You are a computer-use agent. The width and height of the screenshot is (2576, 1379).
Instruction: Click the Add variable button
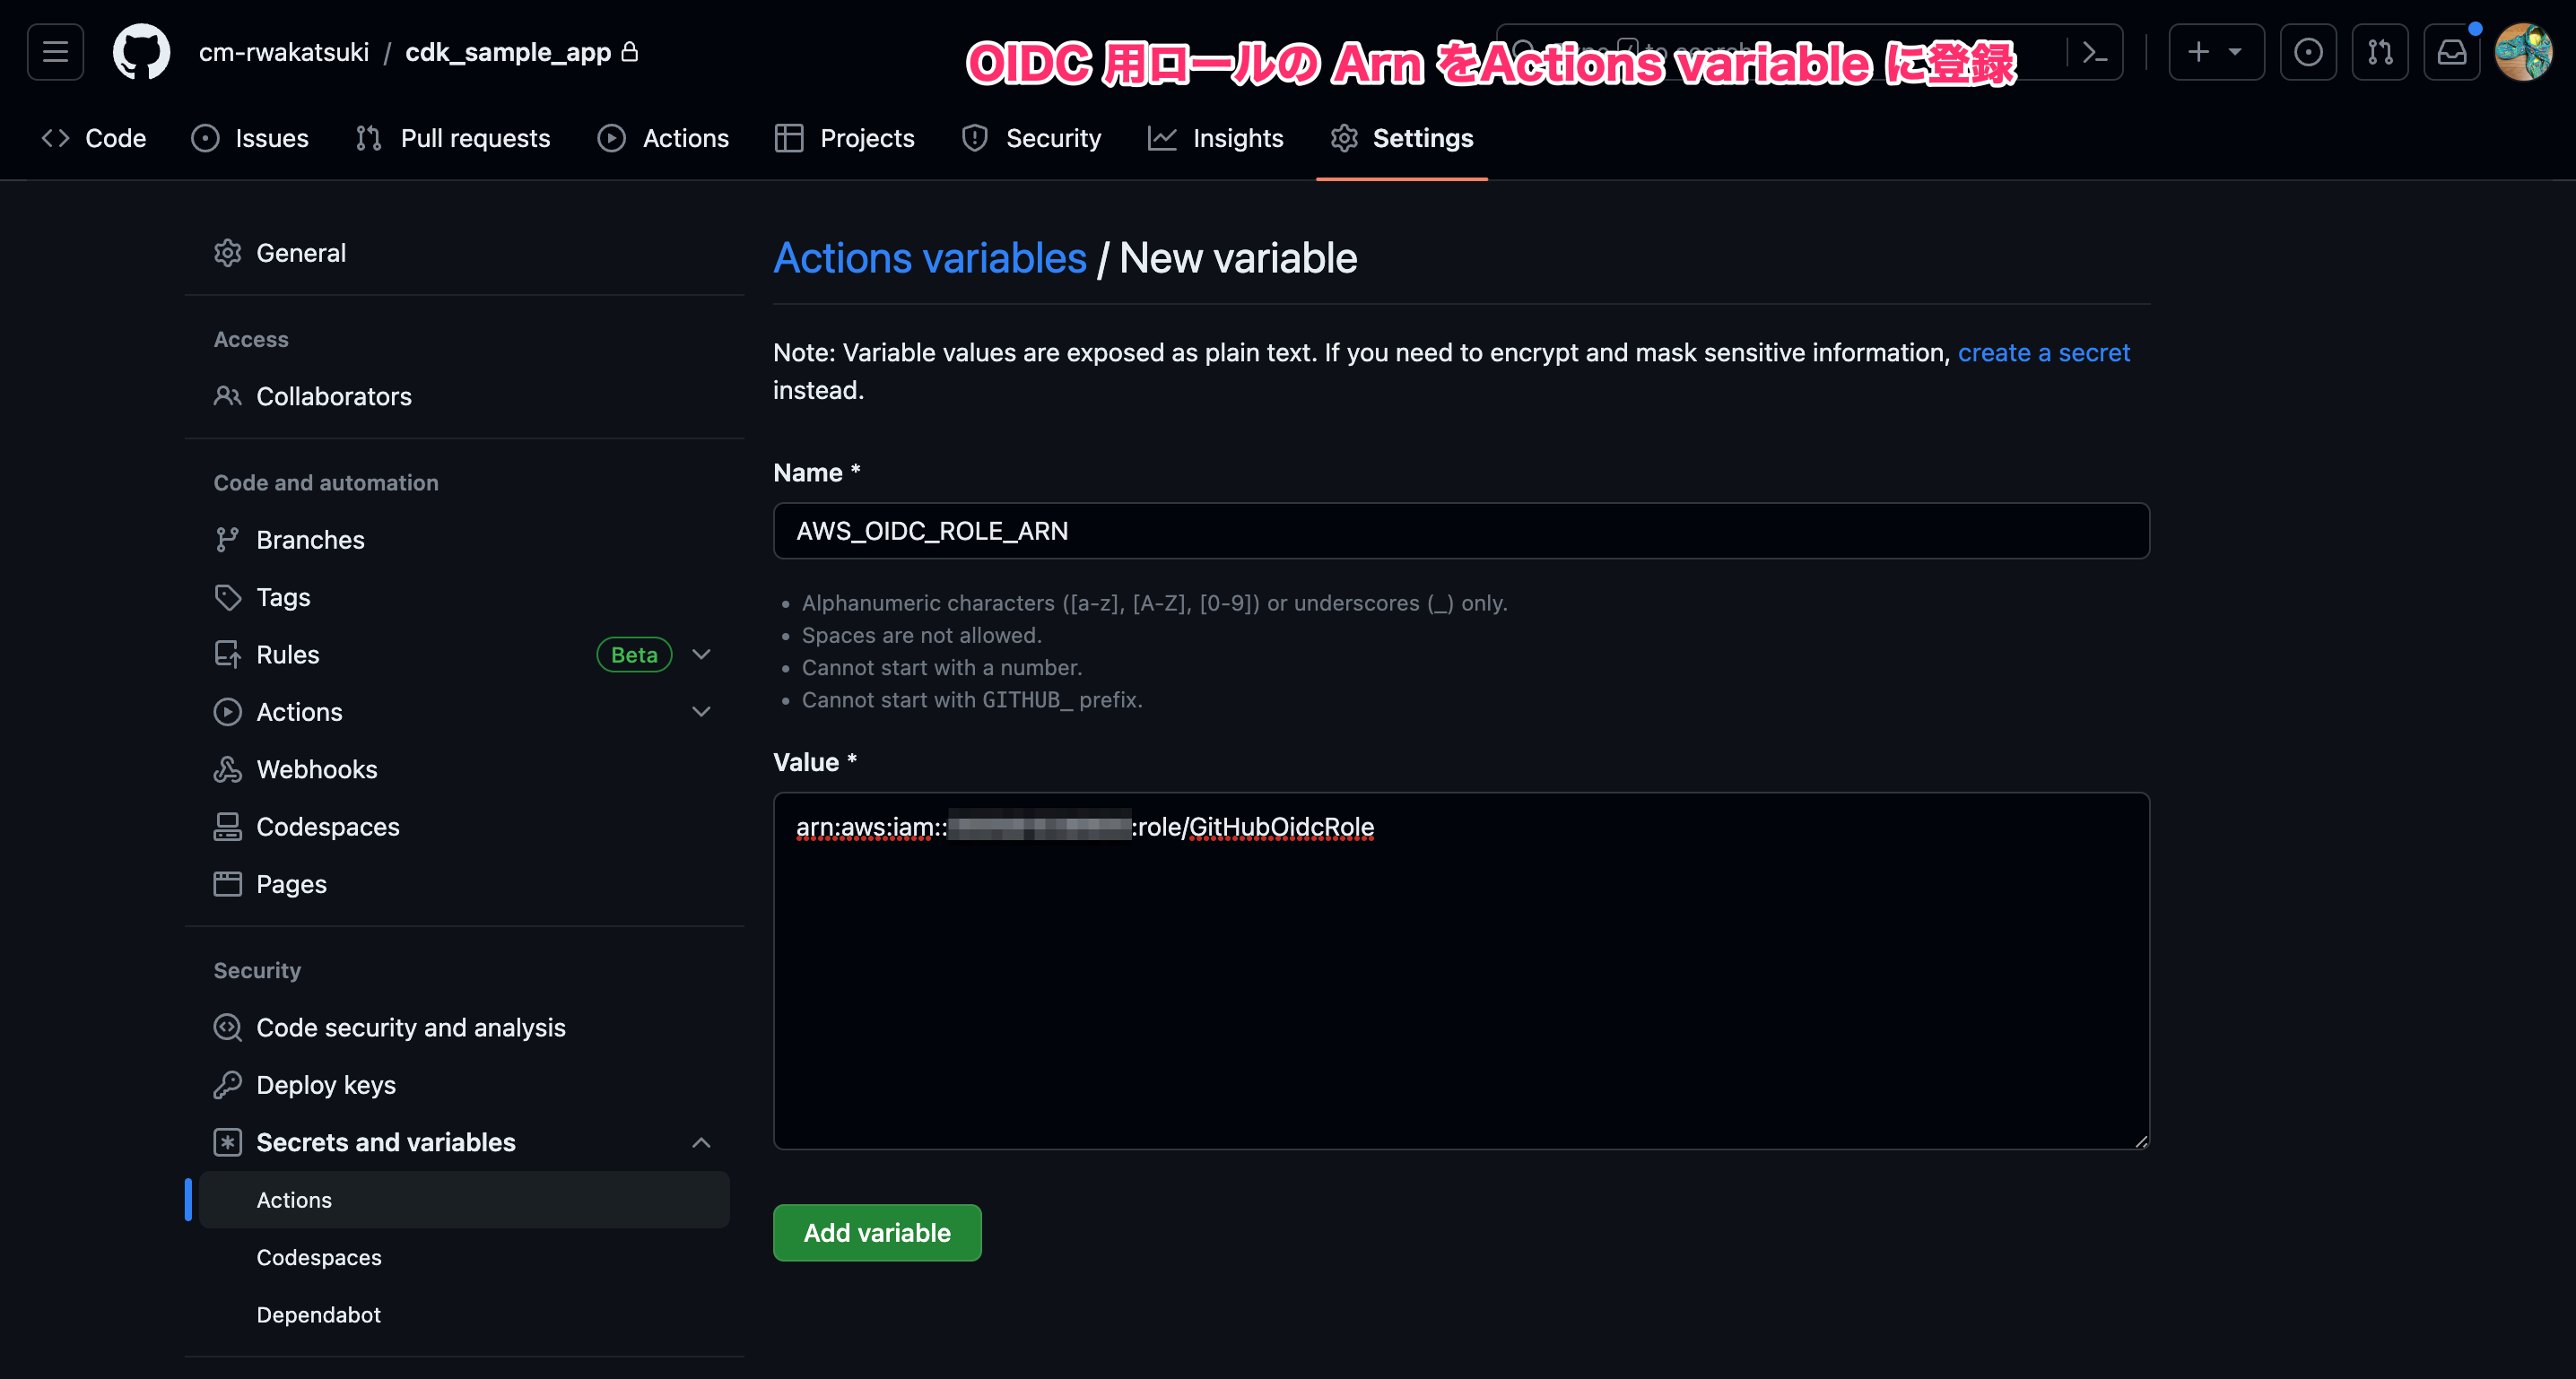pyautogui.click(x=876, y=1232)
